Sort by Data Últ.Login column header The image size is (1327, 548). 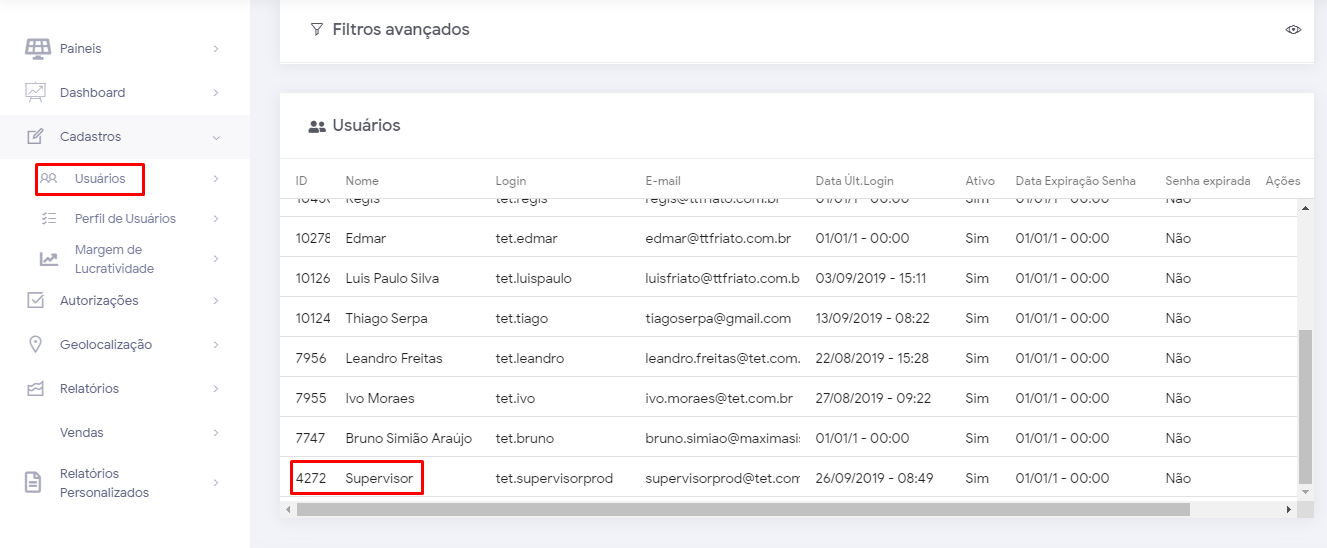[854, 181]
